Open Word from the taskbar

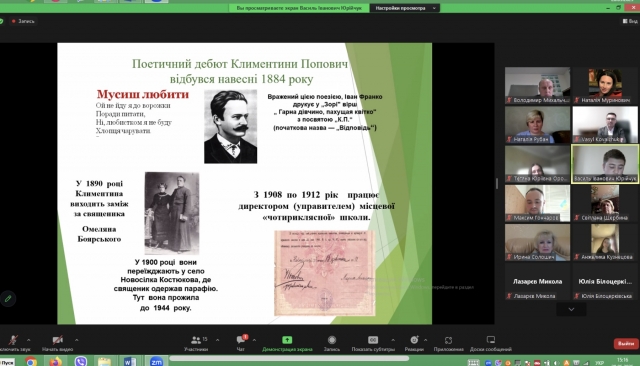(130, 362)
